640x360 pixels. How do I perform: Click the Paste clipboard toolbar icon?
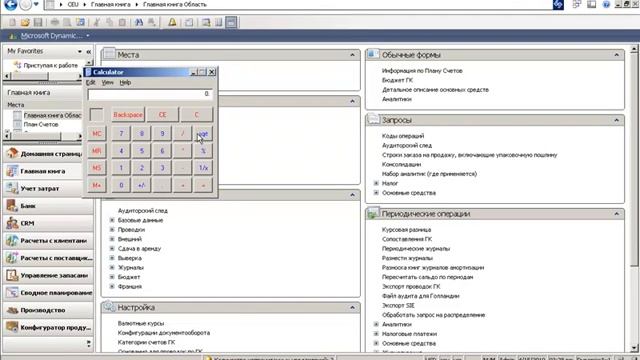coord(122,22)
